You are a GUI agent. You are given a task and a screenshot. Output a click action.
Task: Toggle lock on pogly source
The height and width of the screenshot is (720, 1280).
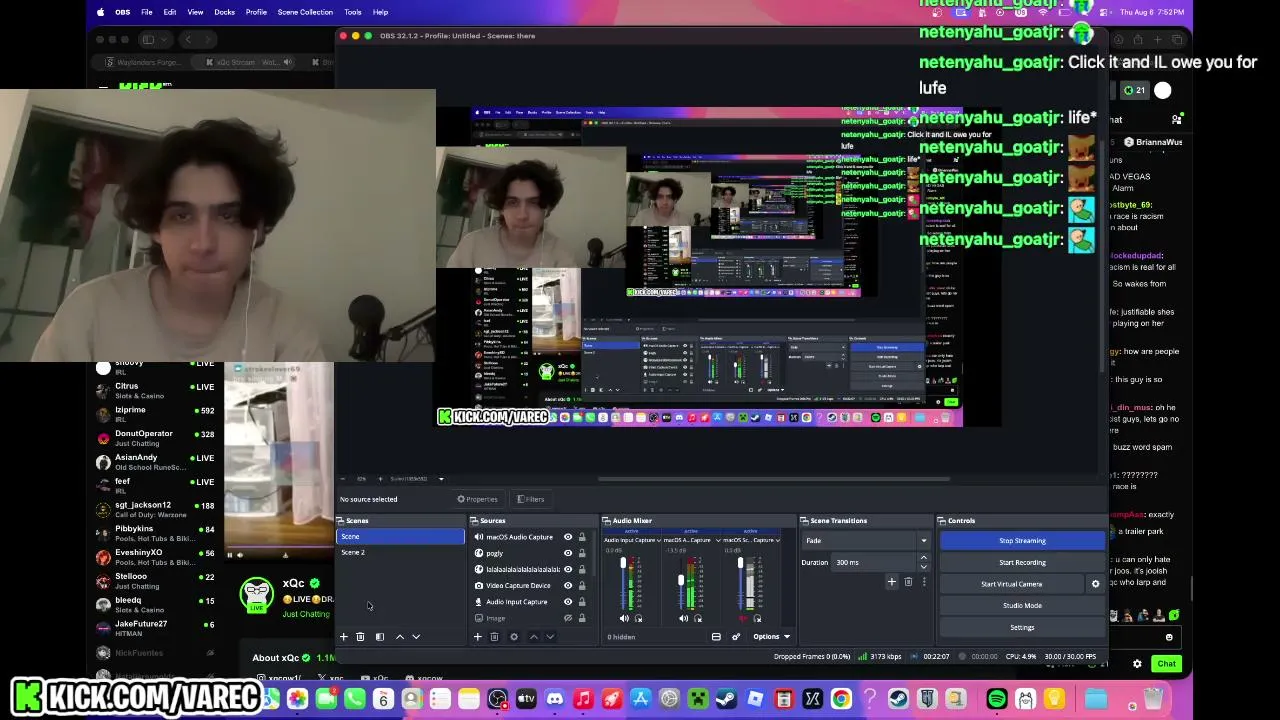pos(582,553)
